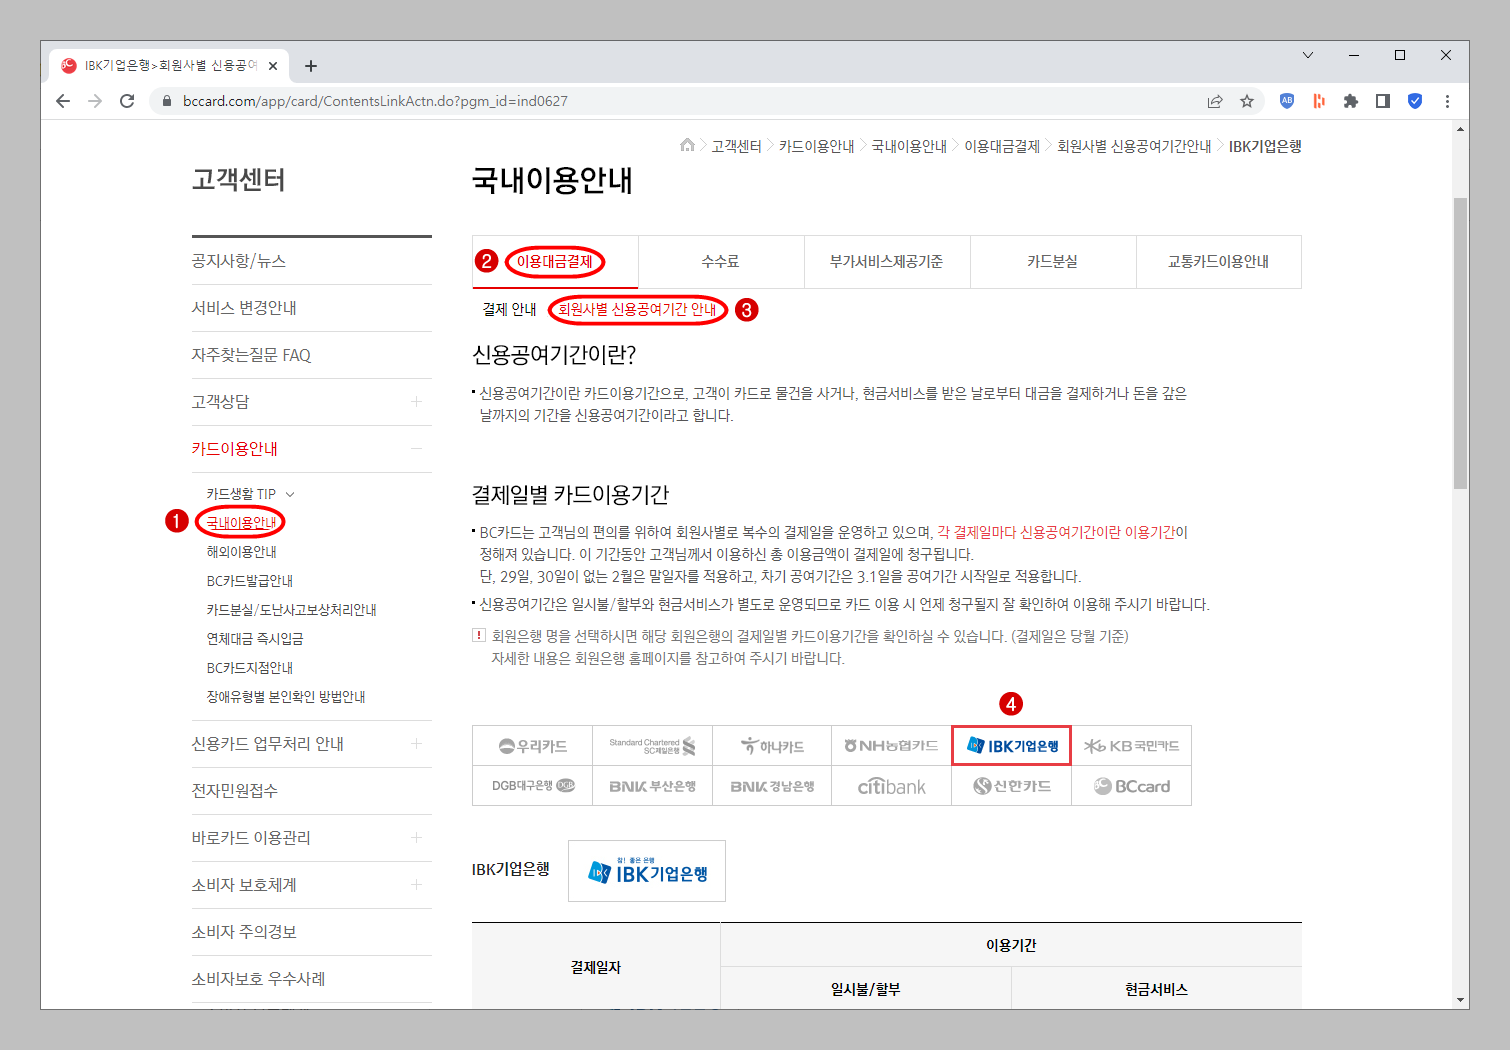Viewport: 1510px width, 1050px height.
Task: Select the BCcard logo
Action: point(1131,786)
